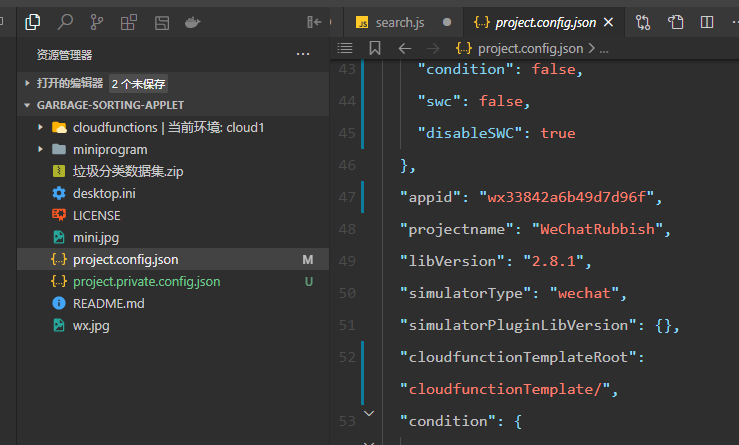
Task: Split the editor with split icon
Action: [x=707, y=22]
